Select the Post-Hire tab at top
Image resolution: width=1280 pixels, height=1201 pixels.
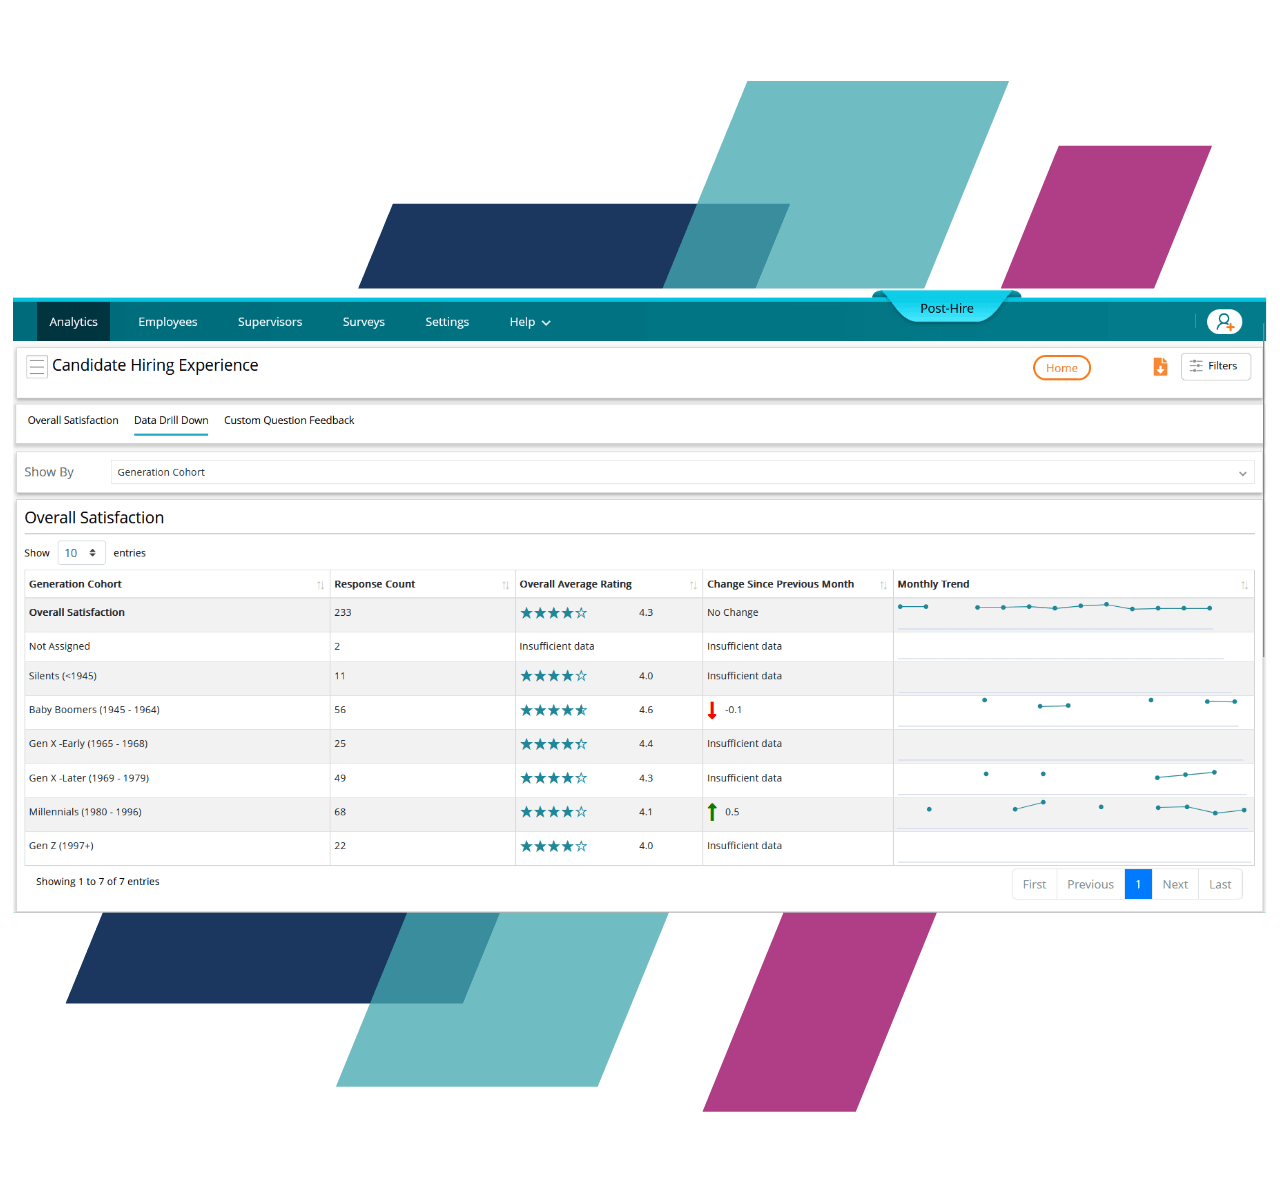(x=946, y=308)
